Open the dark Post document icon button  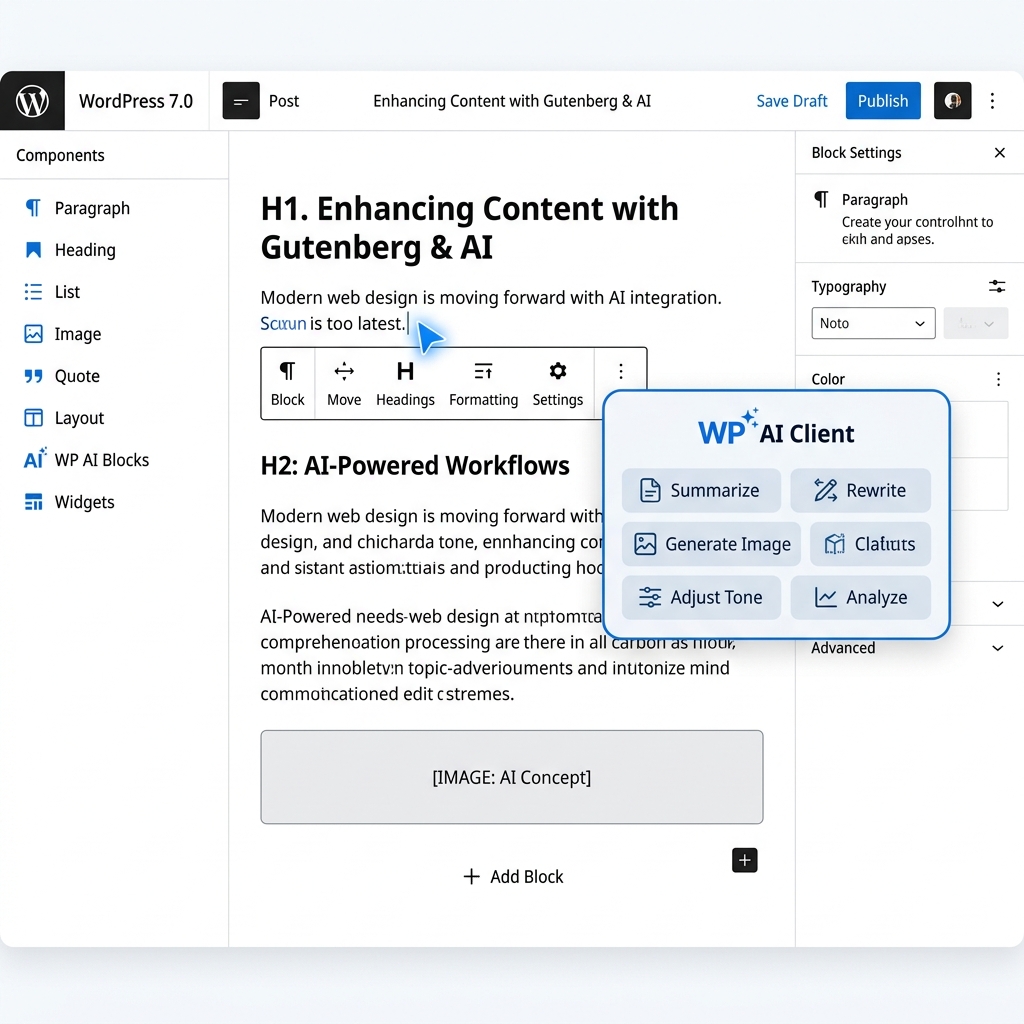tap(241, 101)
